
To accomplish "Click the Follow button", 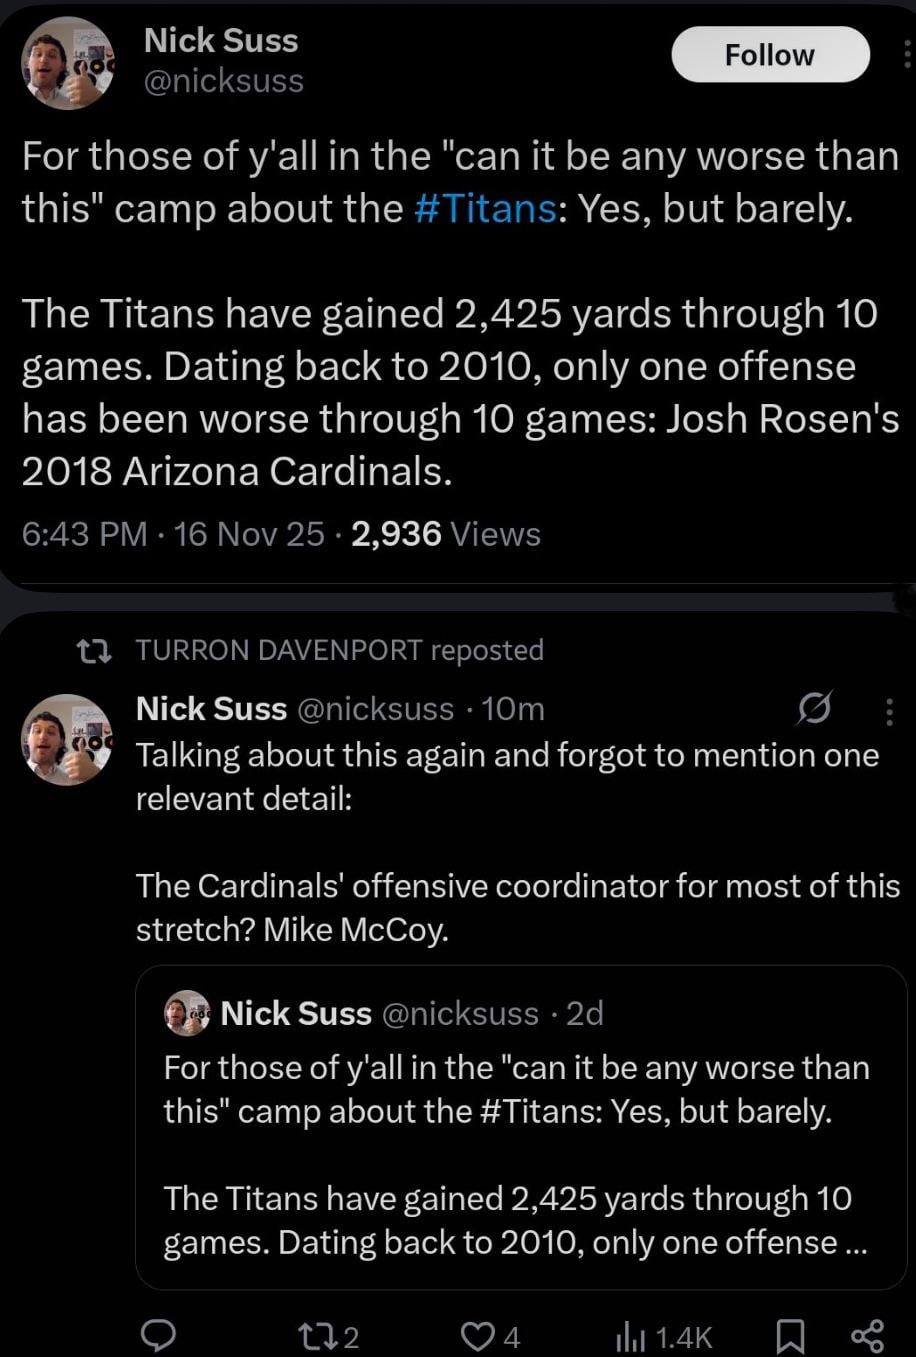I will pos(770,55).
